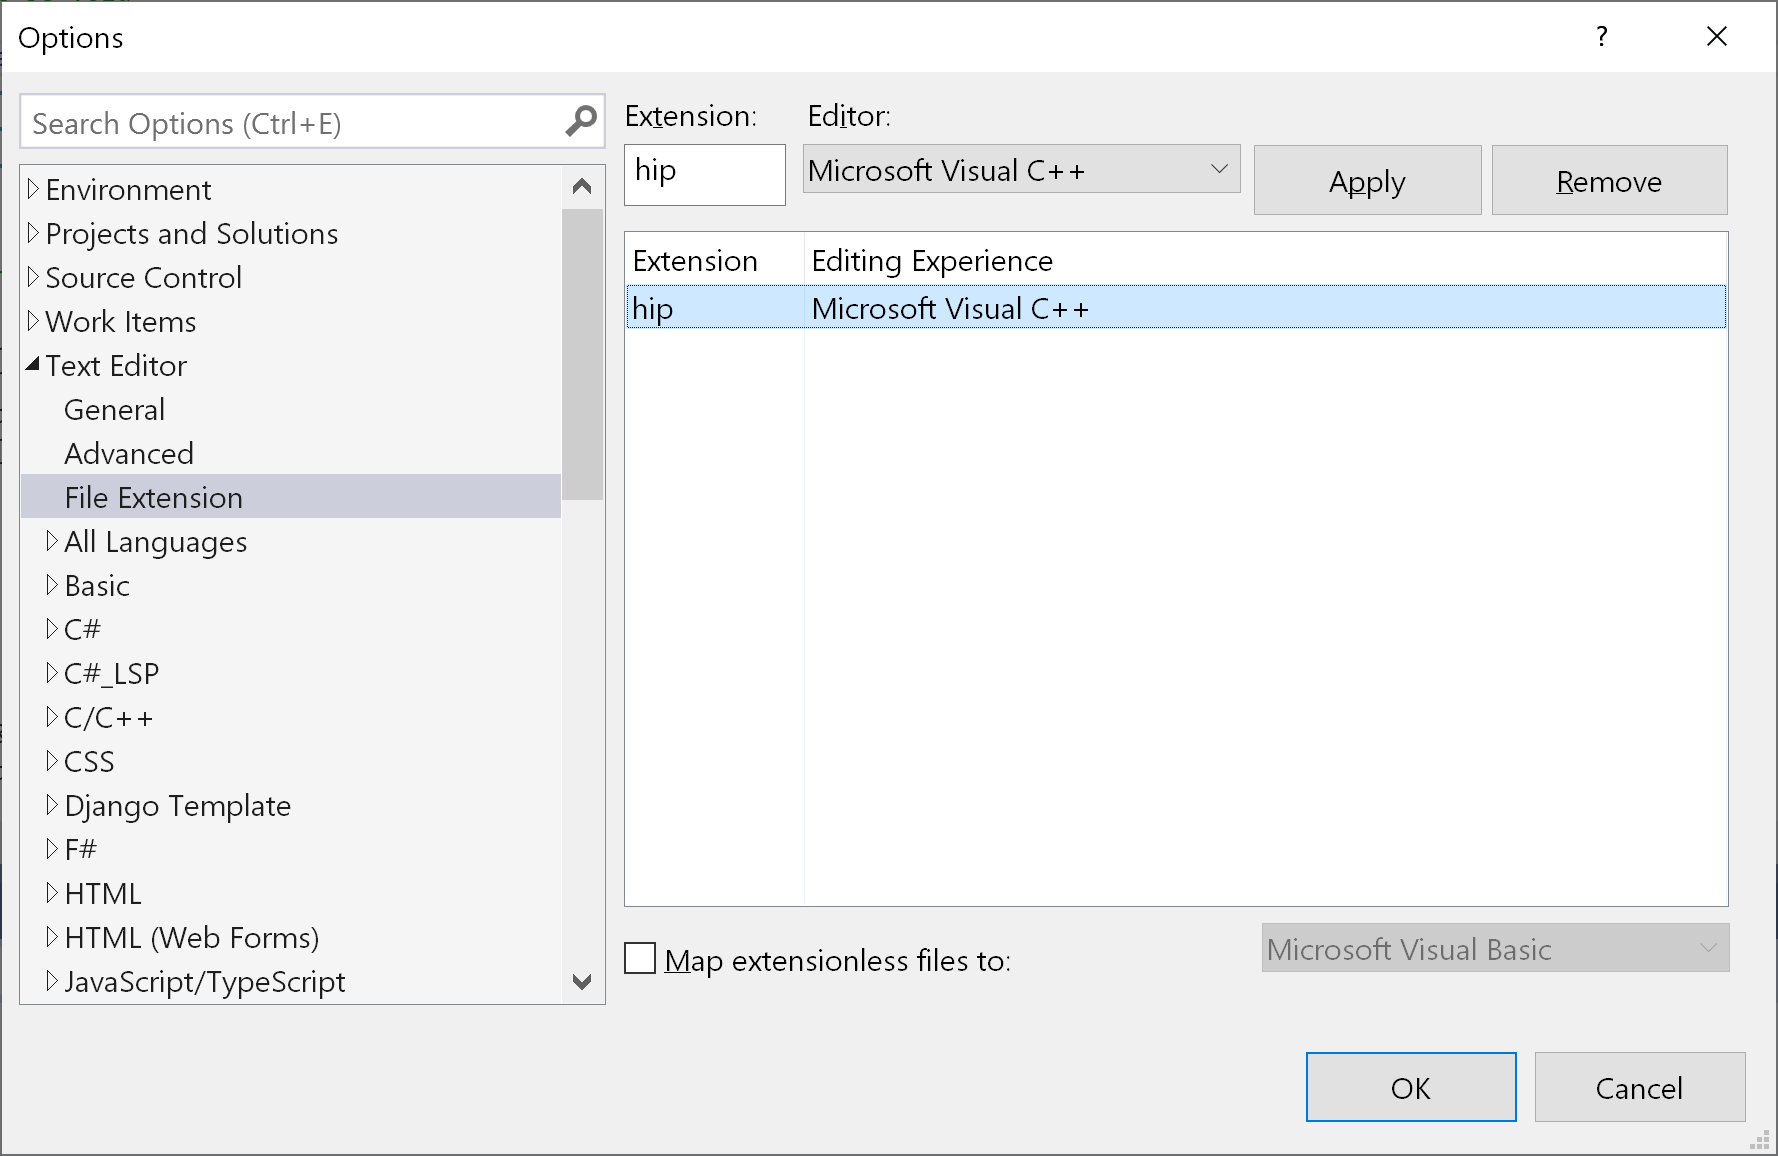Click the scrollbar up arrow
This screenshot has height=1156, width=1778.
(582, 185)
